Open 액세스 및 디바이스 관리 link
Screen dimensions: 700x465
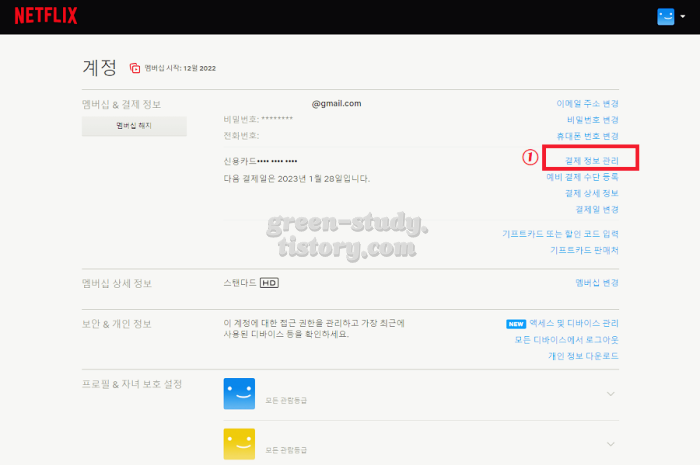(574, 323)
